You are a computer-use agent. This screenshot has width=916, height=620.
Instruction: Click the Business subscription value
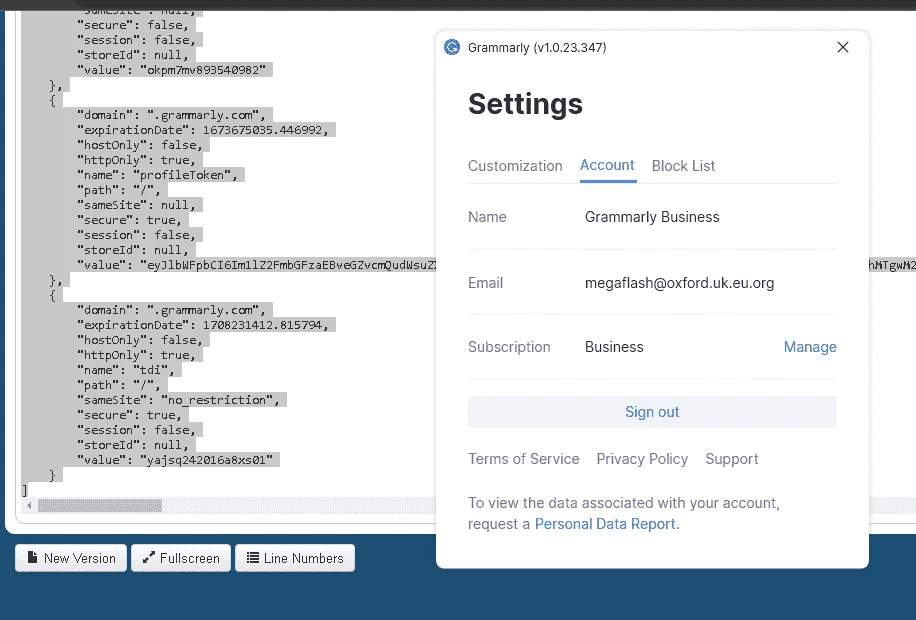(614, 347)
